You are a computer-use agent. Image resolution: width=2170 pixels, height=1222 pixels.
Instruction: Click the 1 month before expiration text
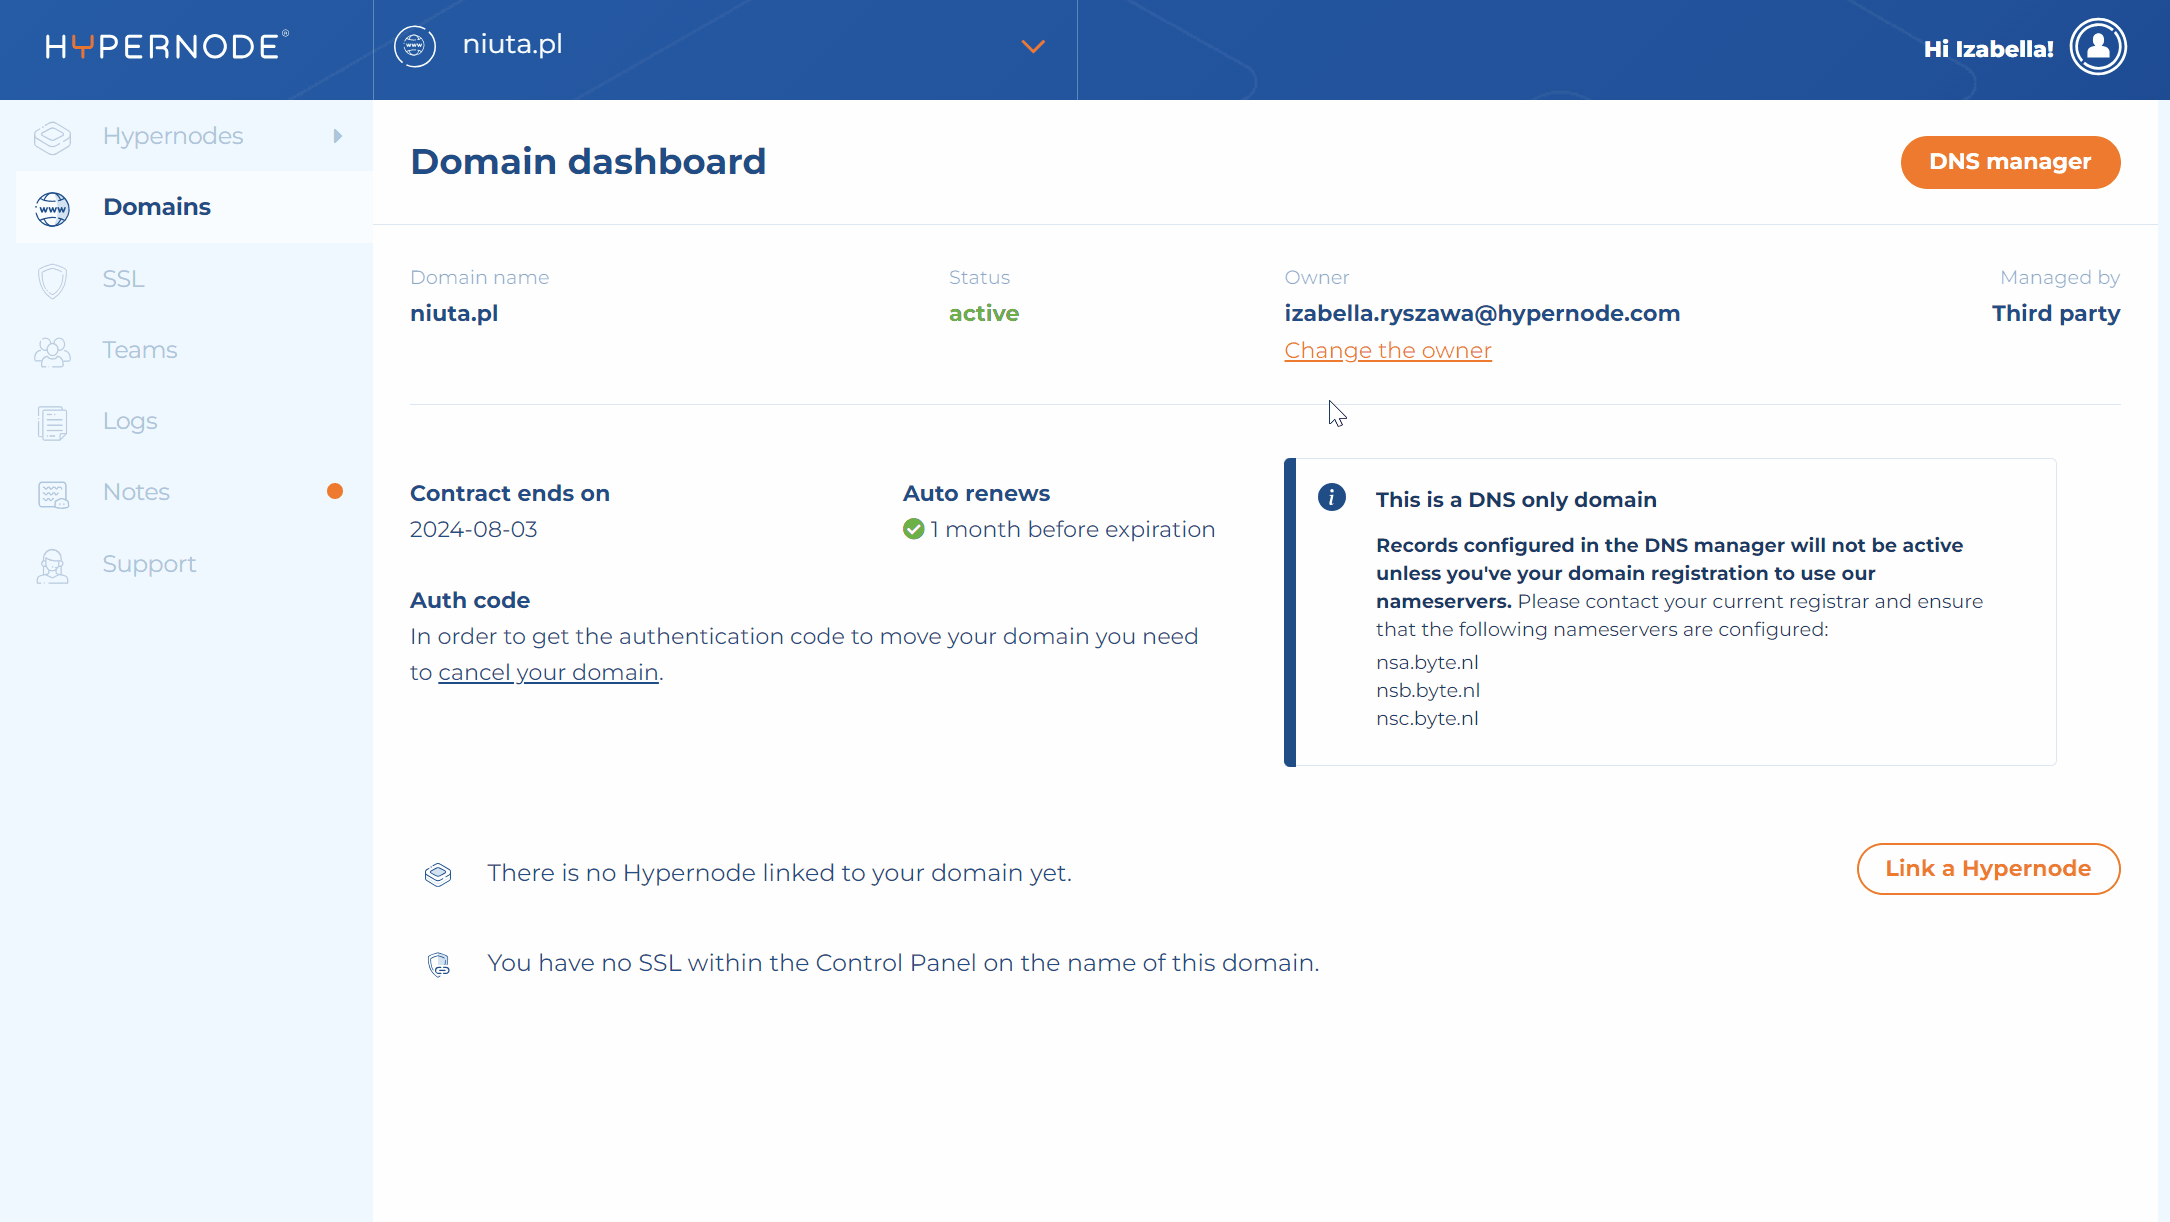pos(1072,530)
